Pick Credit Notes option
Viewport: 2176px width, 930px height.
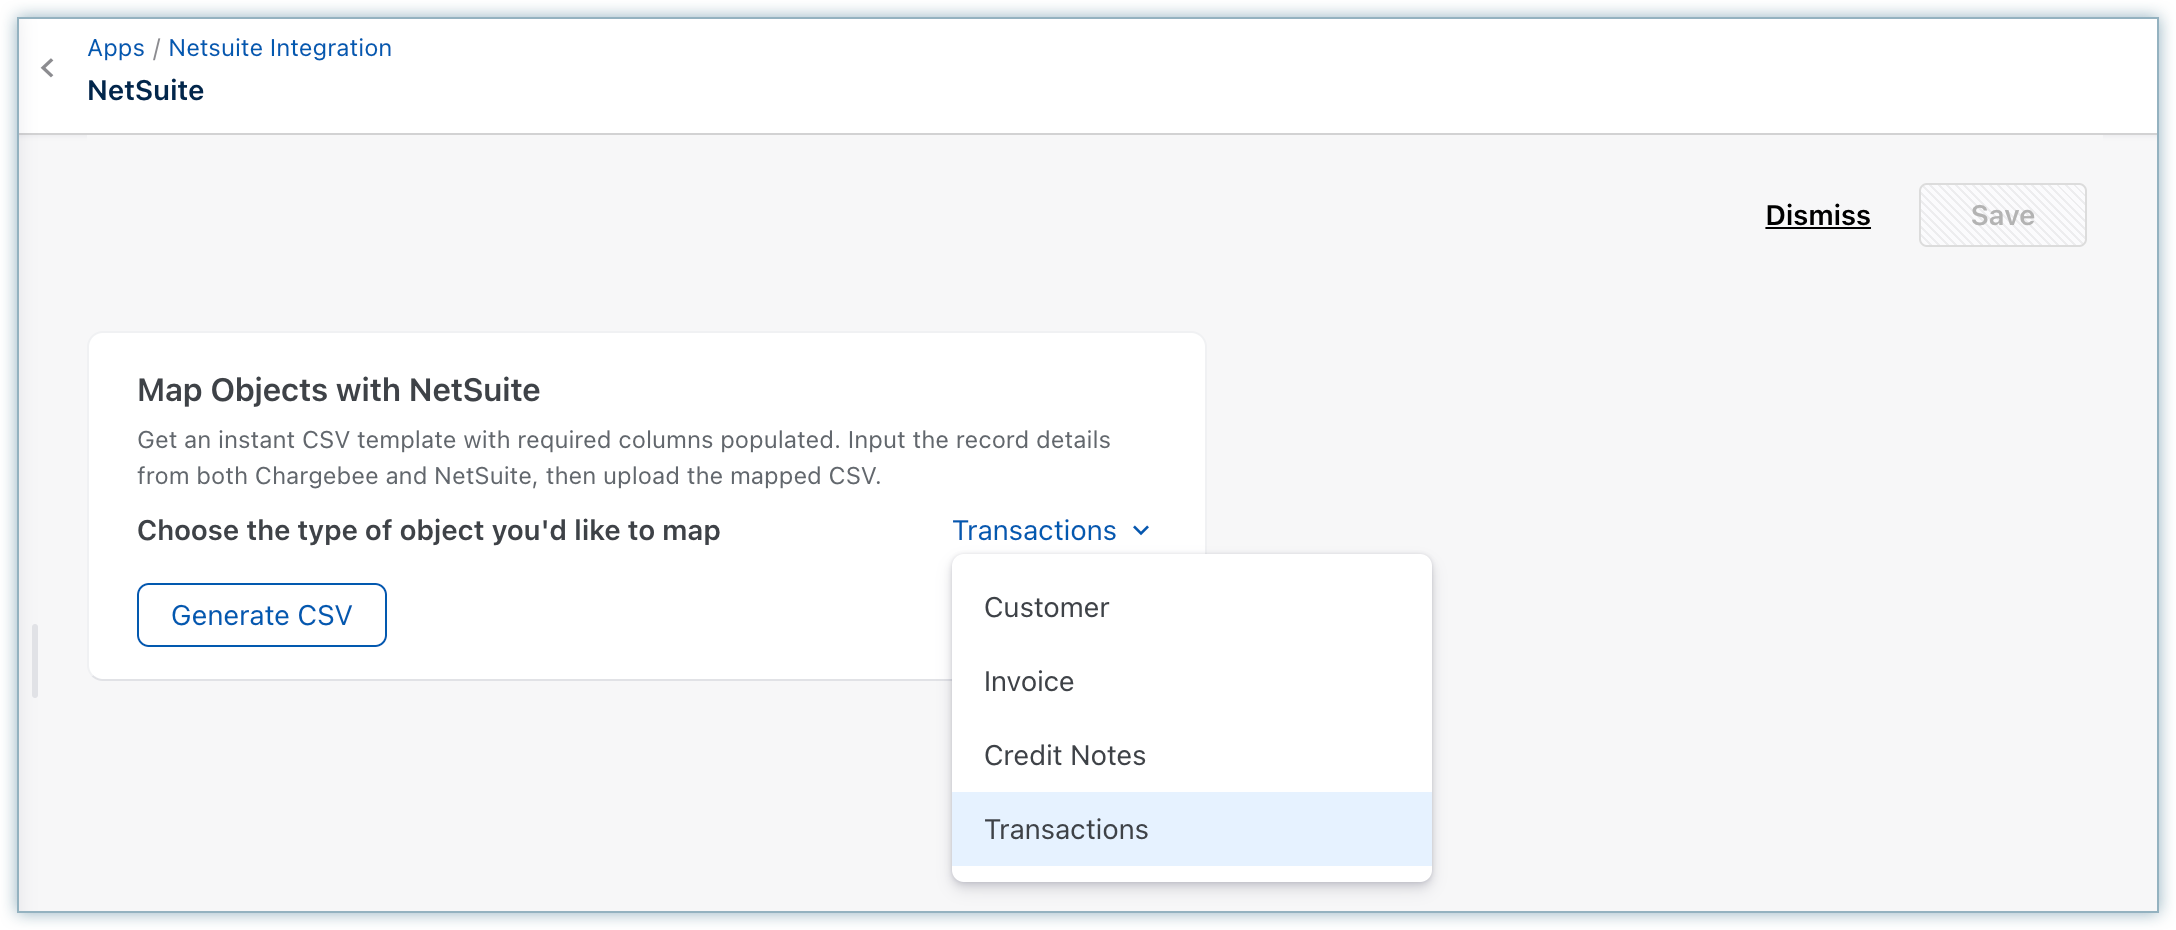tap(1065, 755)
